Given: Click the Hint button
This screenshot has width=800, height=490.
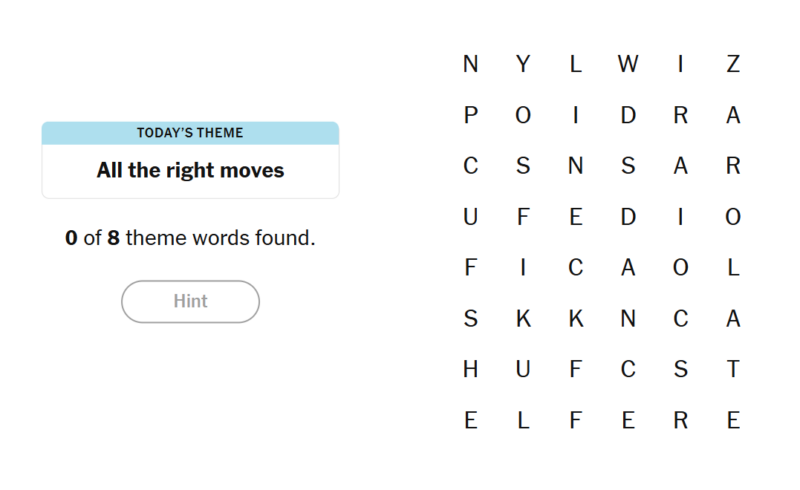Looking at the screenshot, I should [x=190, y=302].
